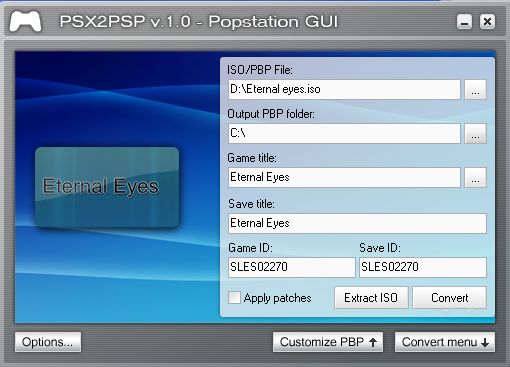Click the Game ID field
This screenshot has height=367, width=510.
point(292,267)
